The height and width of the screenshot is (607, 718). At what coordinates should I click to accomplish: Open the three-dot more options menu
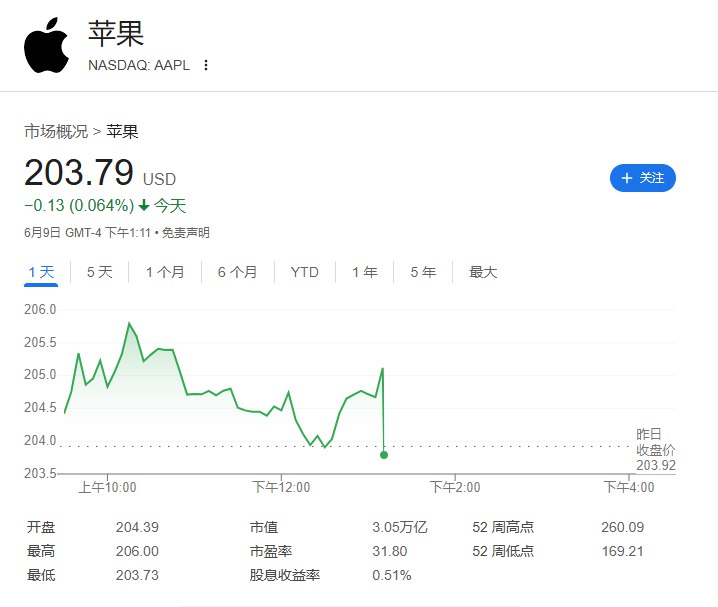206,65
